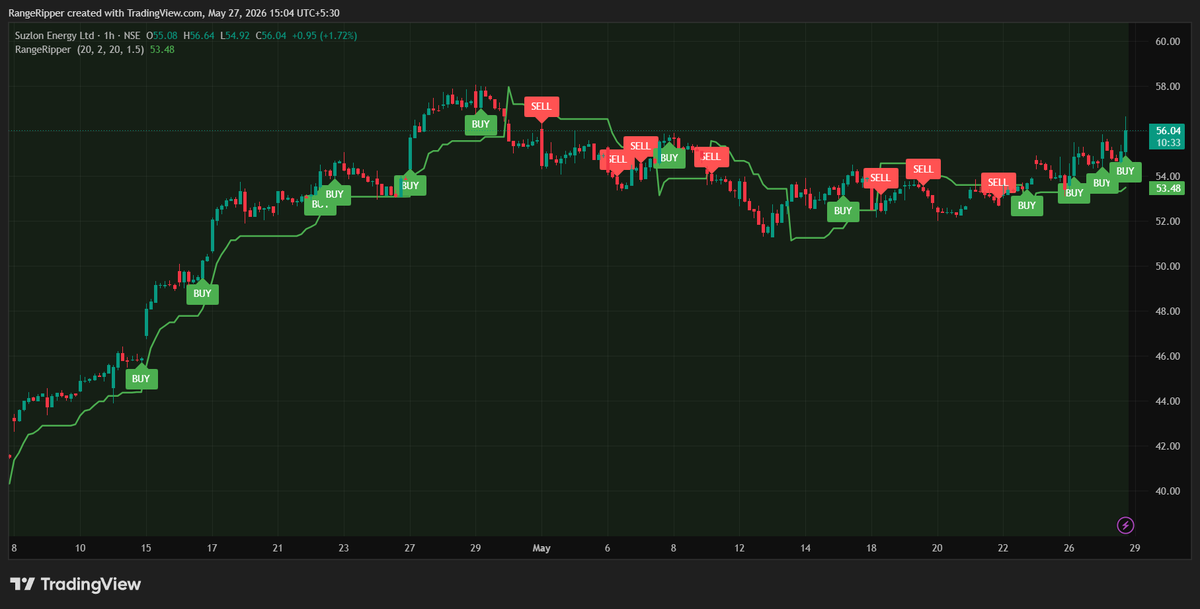Screen dimensions: 1200x609
Task: Click the 48.00 price axis label
Action: point(1168,311)
